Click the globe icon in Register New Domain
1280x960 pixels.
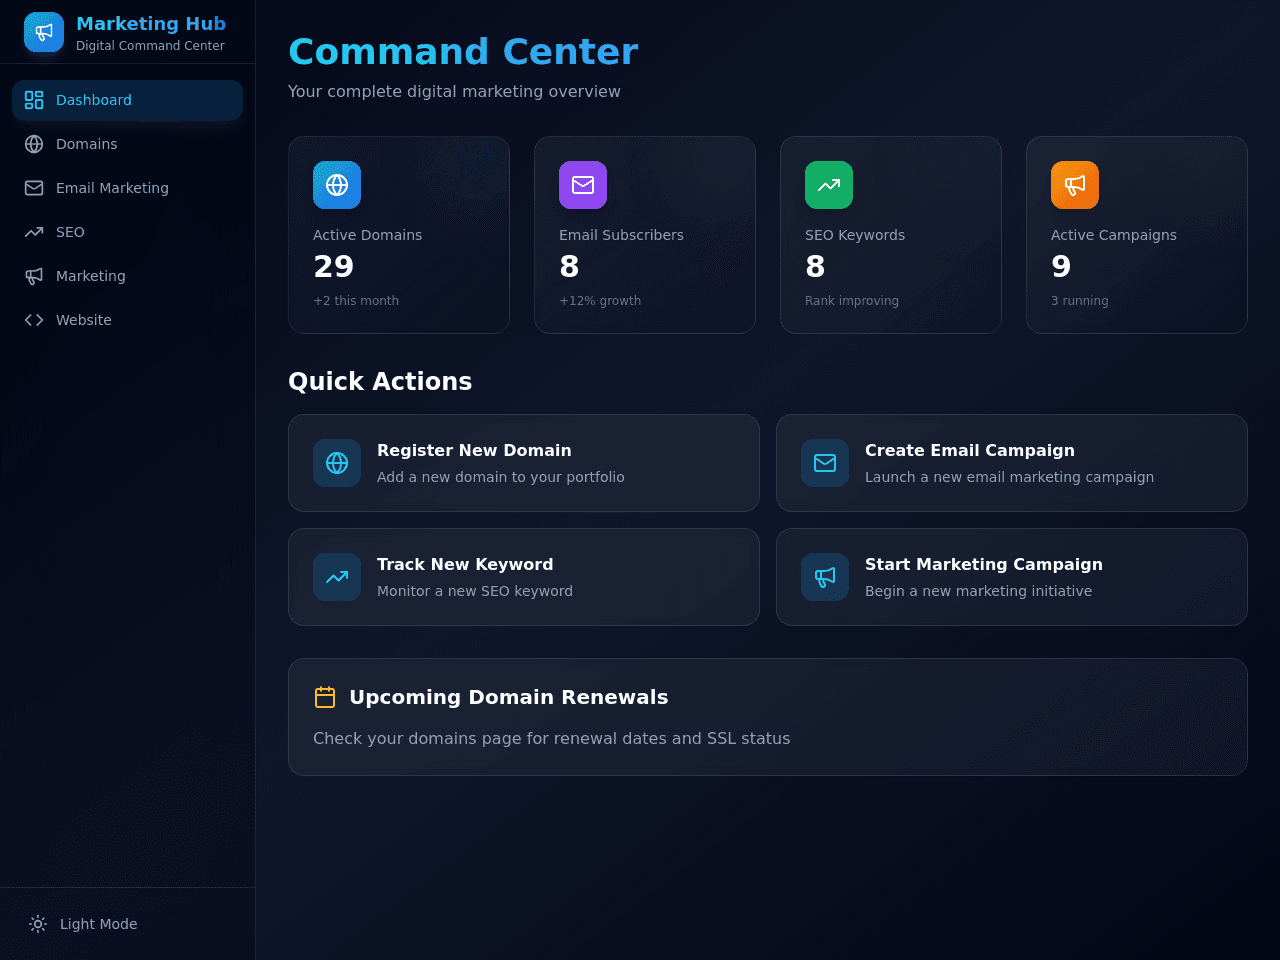(337, 463)
